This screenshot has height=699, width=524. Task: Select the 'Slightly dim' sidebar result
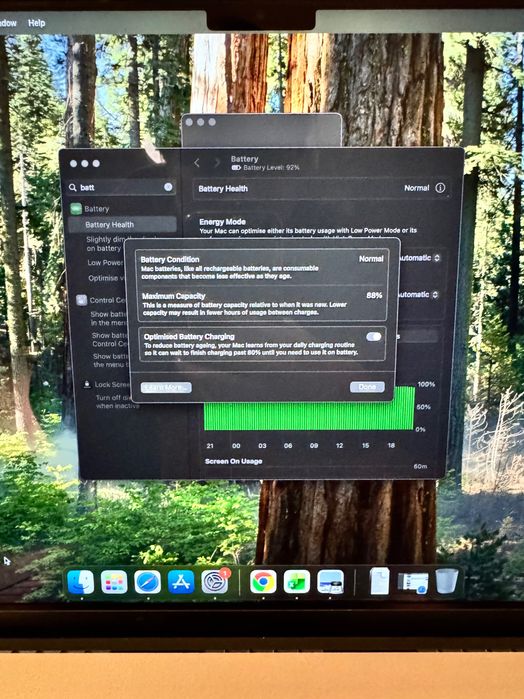pyautogui.click(x=105, y=243)
